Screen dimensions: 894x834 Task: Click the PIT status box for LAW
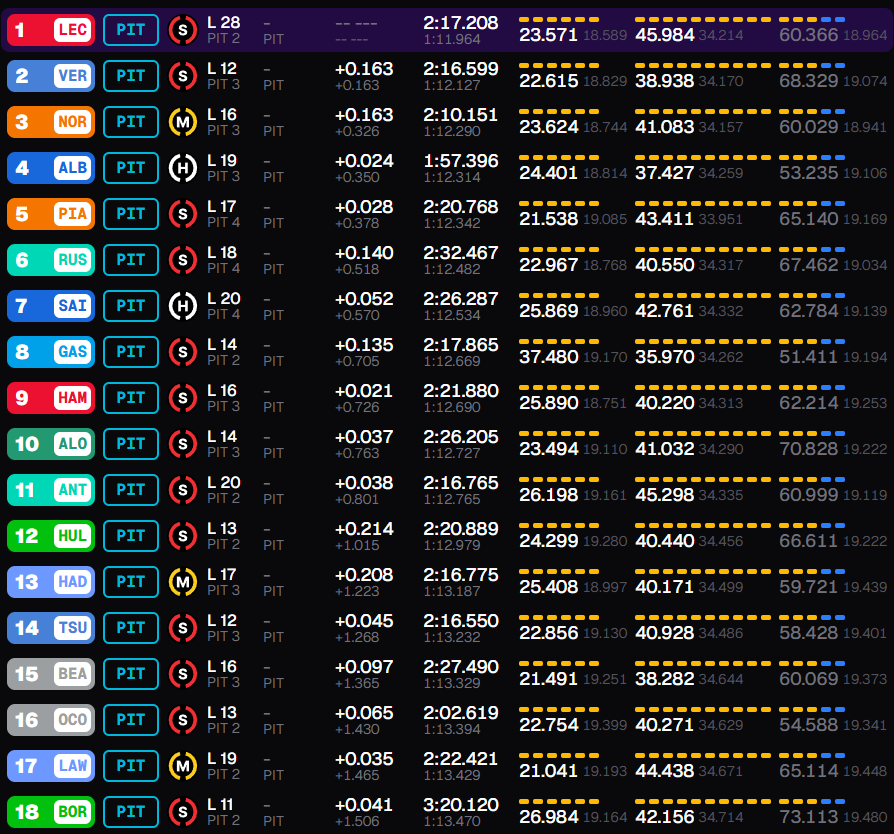(131, 766)
